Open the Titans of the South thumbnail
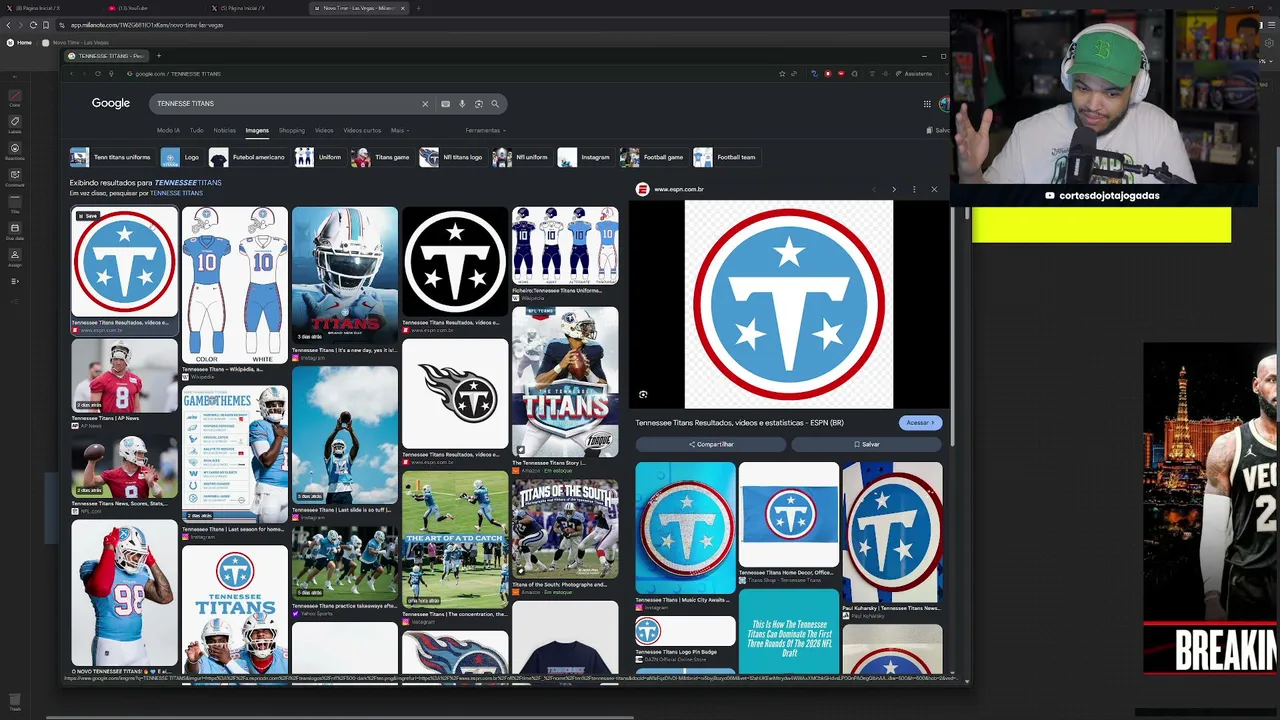 (x=565, y=529)
